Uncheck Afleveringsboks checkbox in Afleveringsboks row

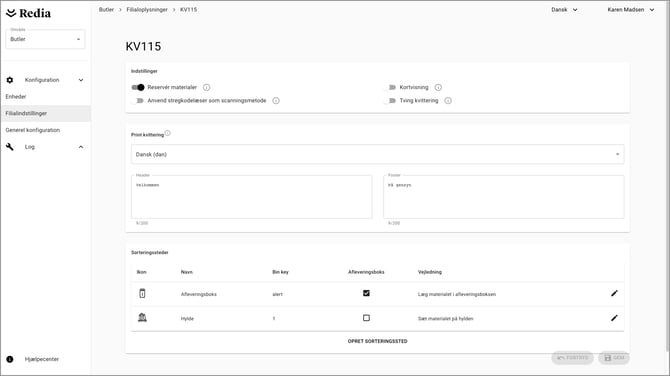(x=366, y=294)
